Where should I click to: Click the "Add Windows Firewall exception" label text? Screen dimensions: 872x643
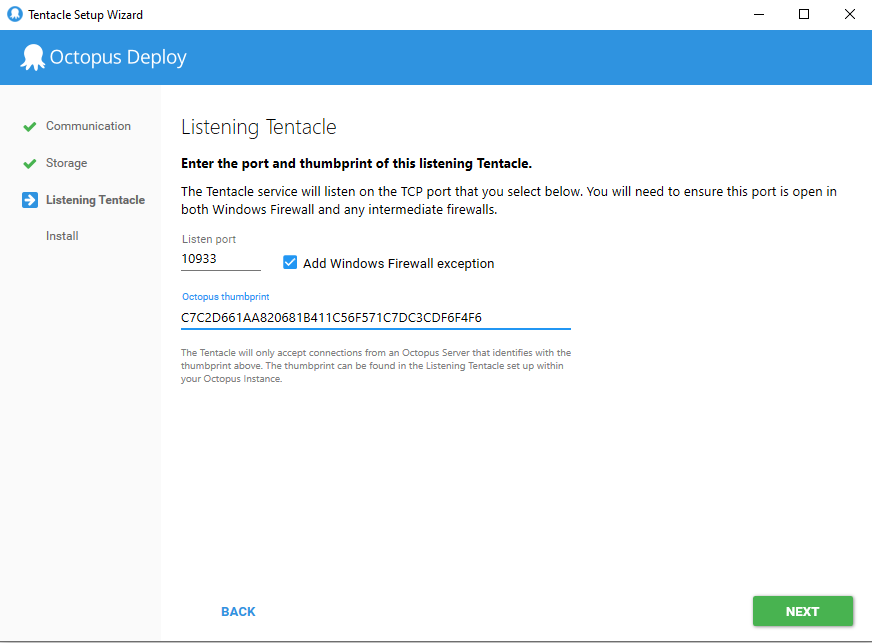[398, 264]
